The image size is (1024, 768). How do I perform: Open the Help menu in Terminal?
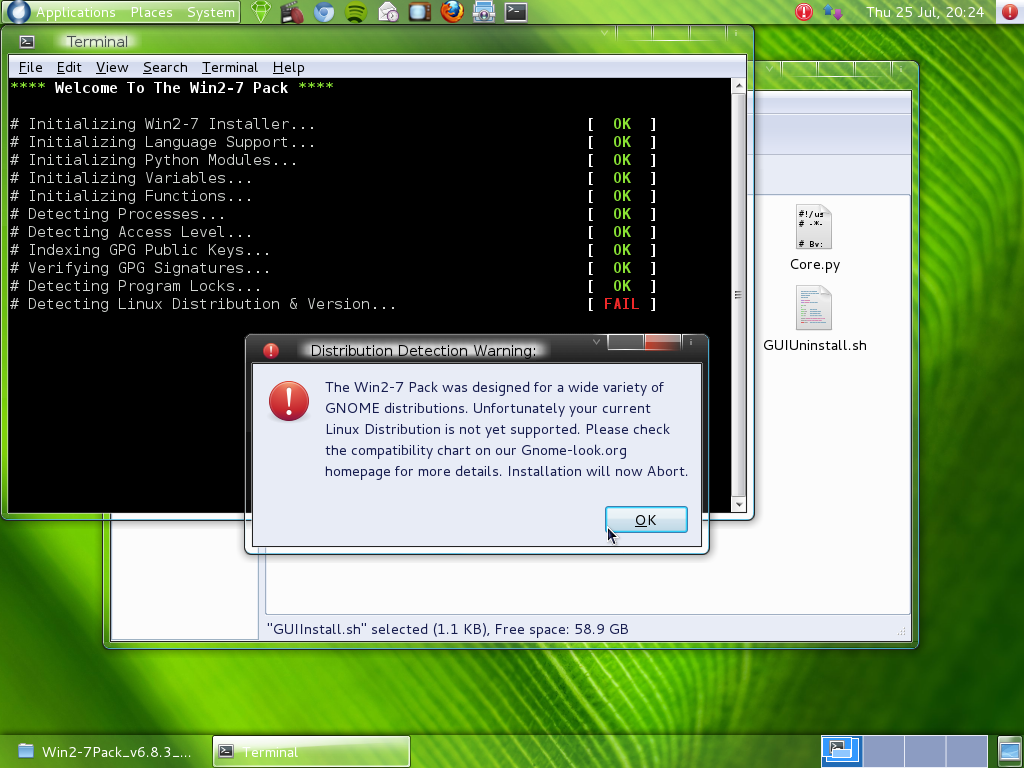288,67
